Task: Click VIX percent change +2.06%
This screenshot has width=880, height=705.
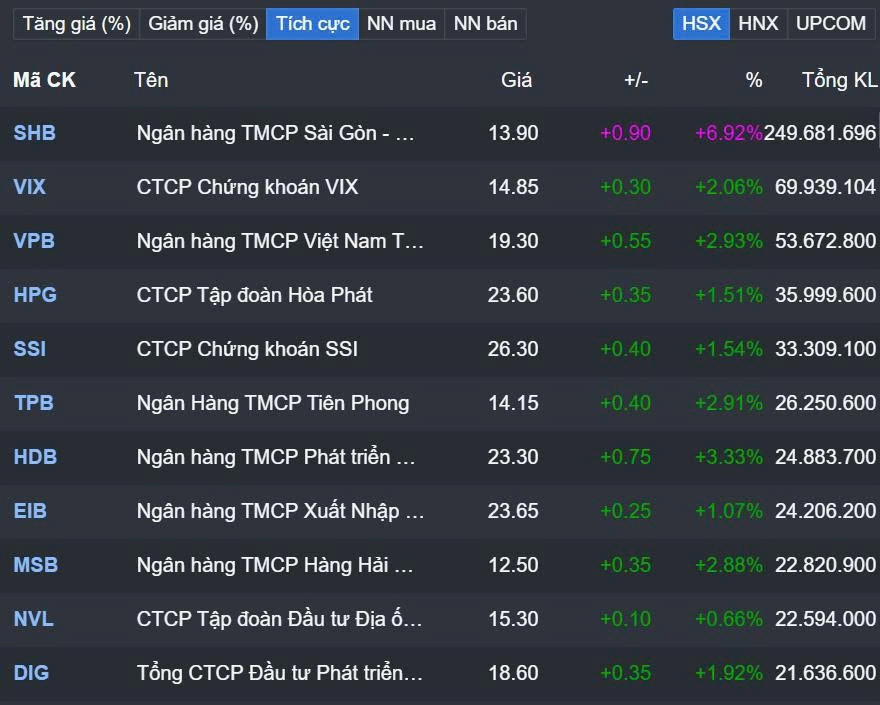Action: tap(728, 187)
